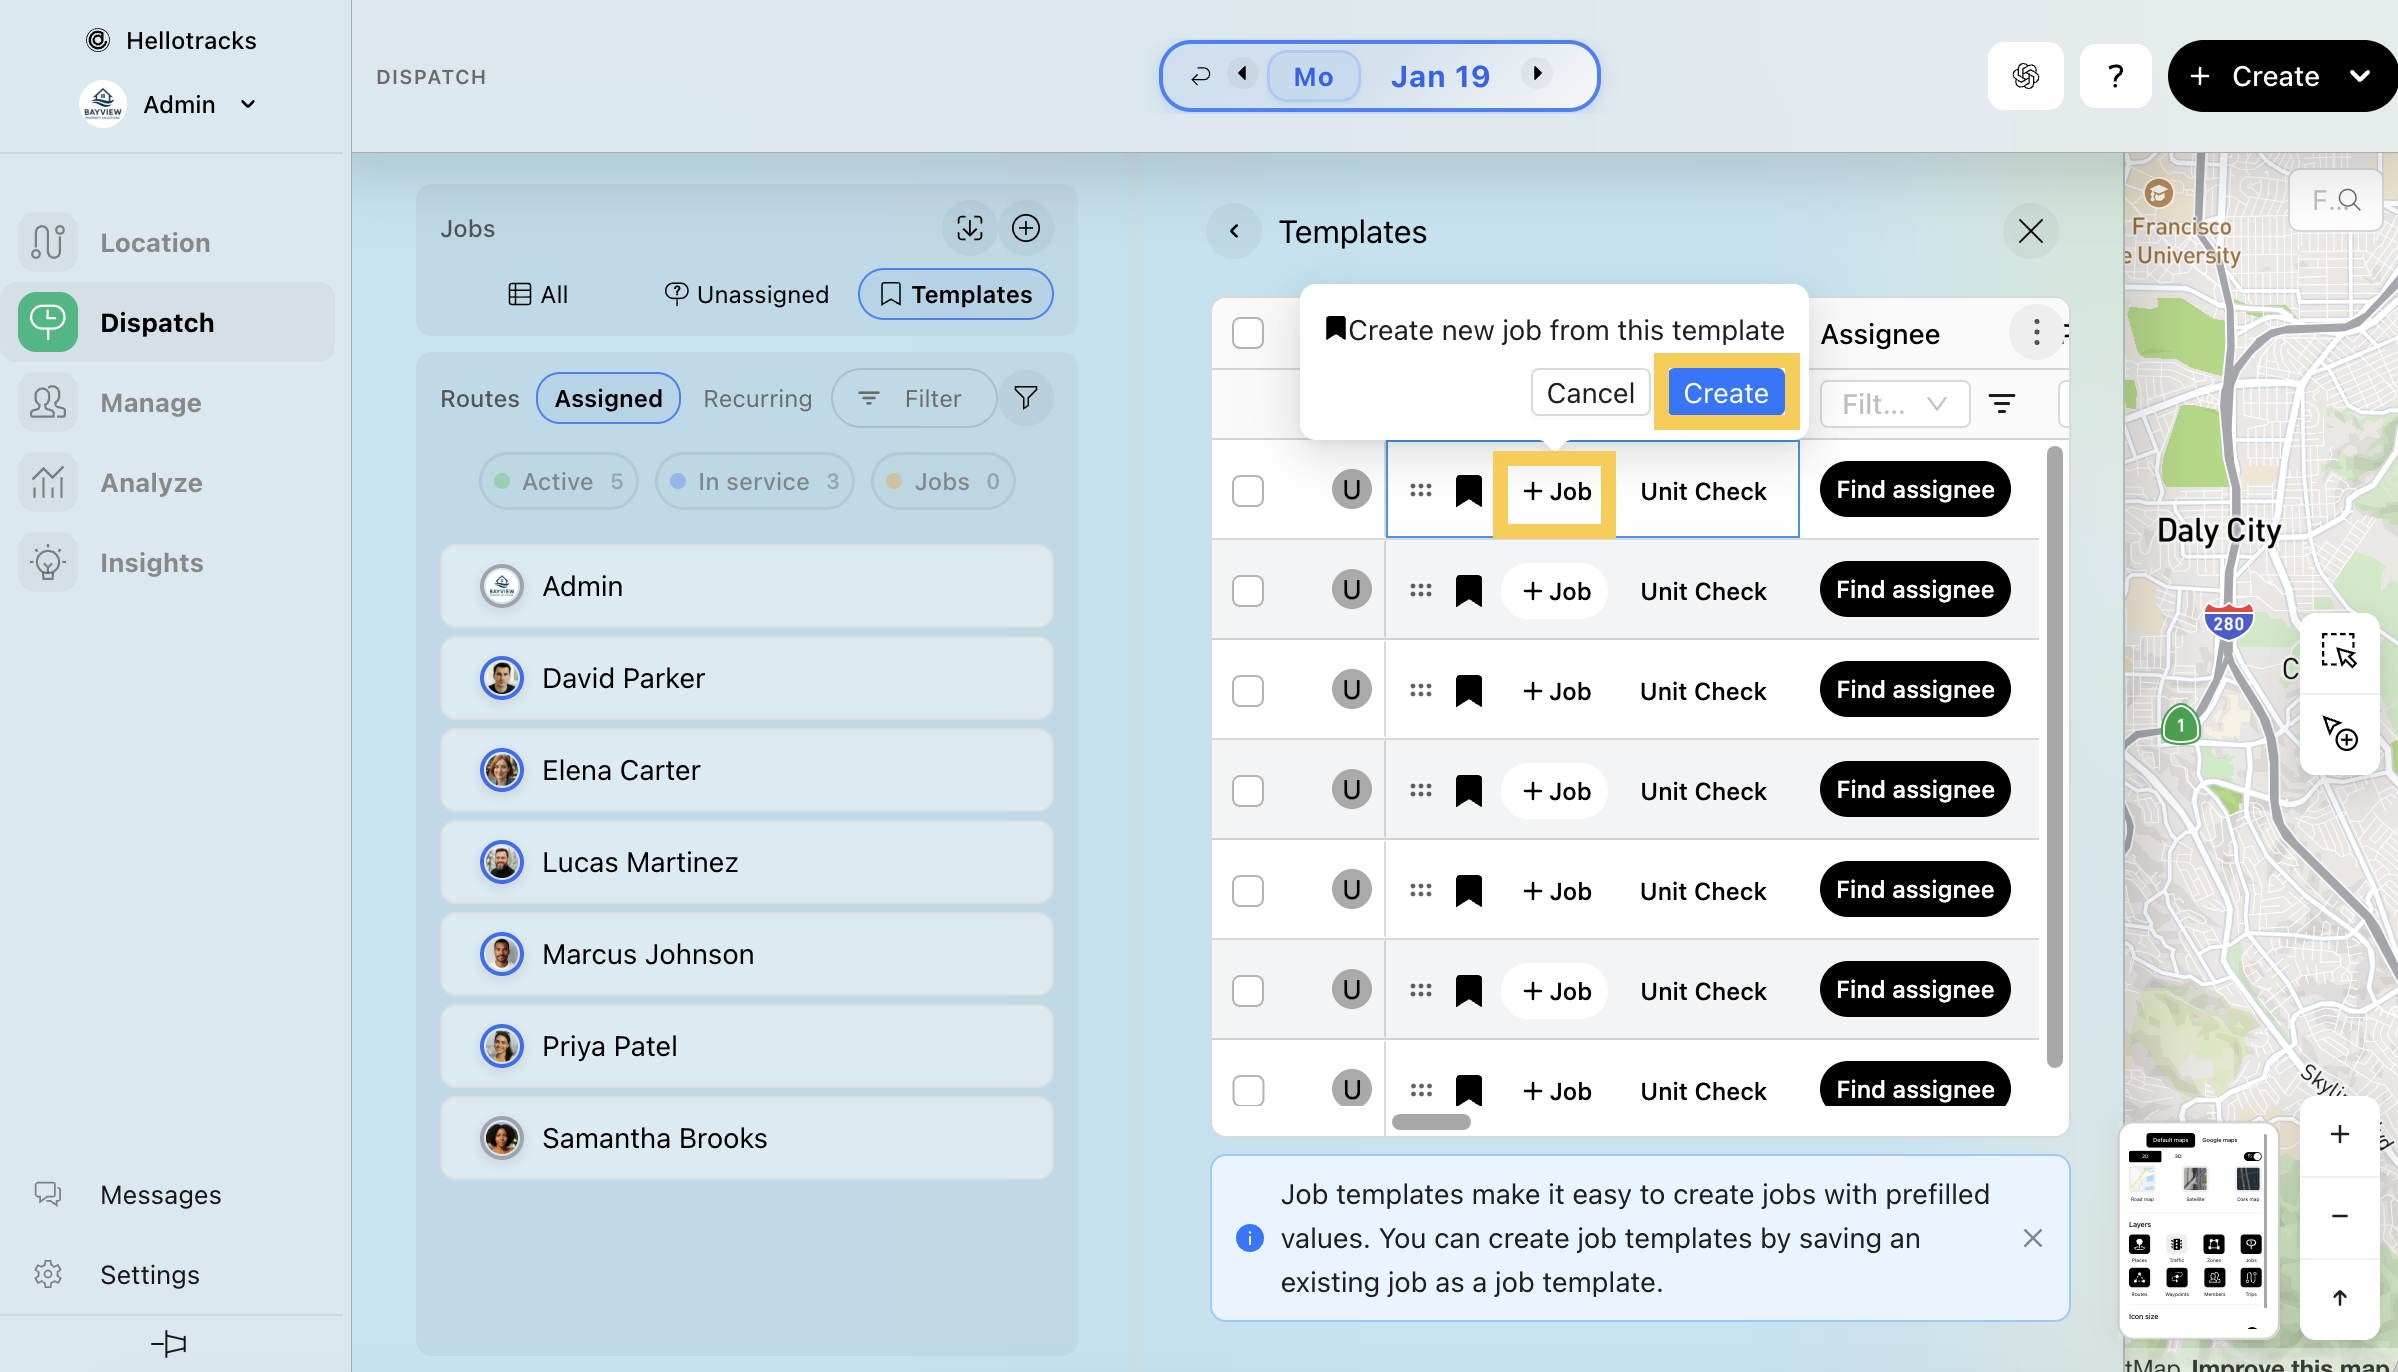2398x1372 pixels.
Task: Open the three-dot menu next to Assignee
Action: [x=2036, y=333]
